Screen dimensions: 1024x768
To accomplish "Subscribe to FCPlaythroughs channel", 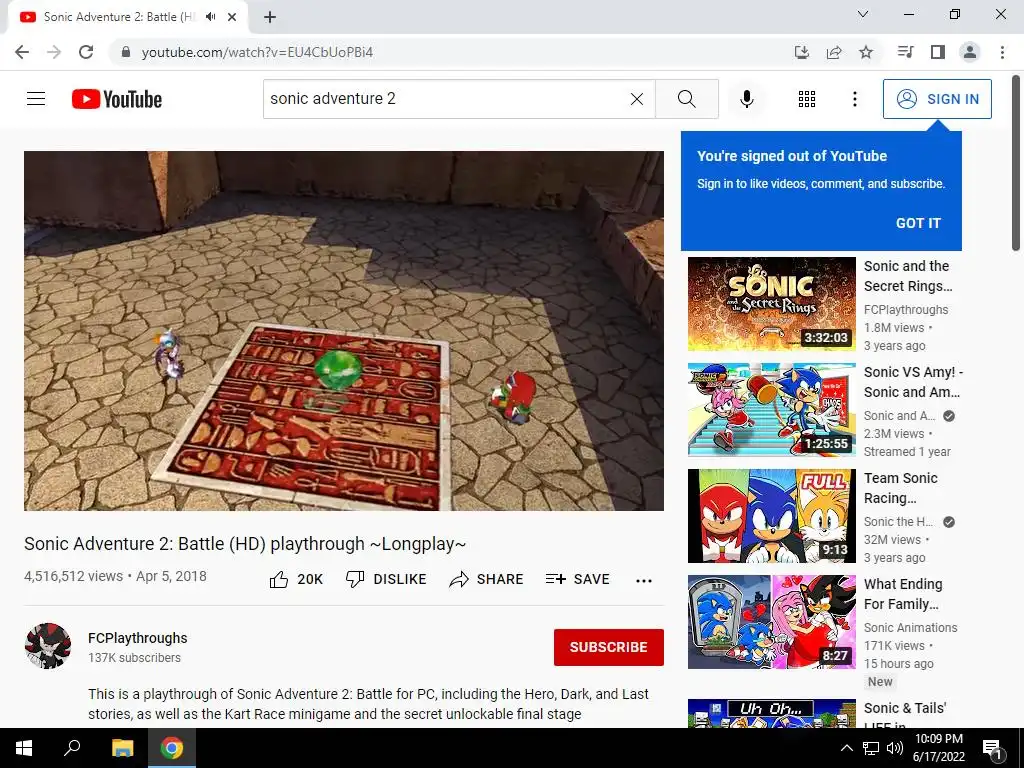I will [609, 647].
